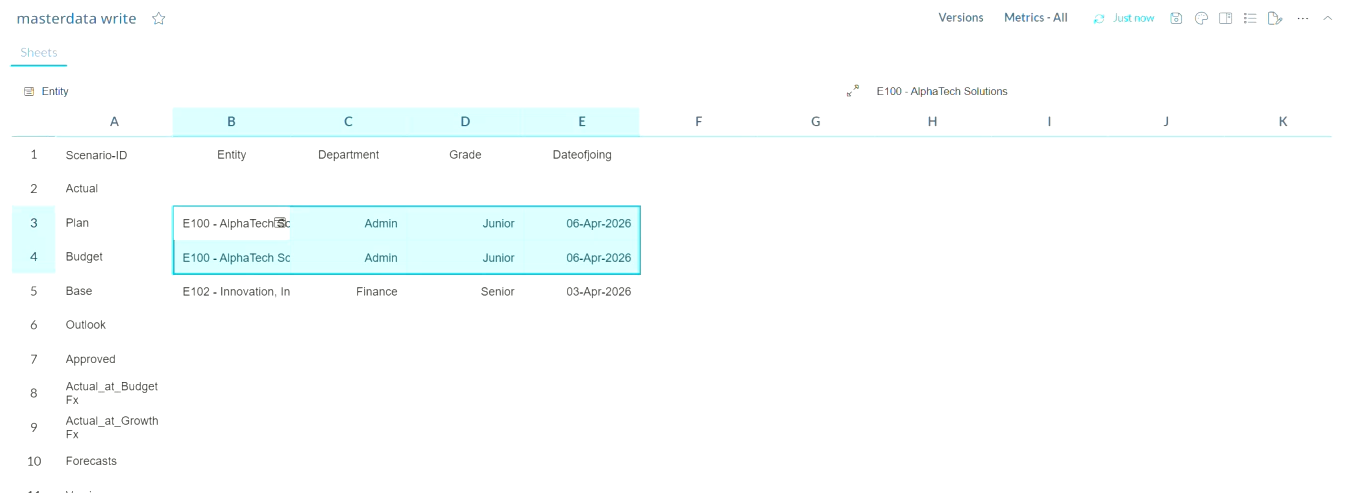
Task: Open the theme palette icon
Action: pyautogui.click(x=1201, y=18)
